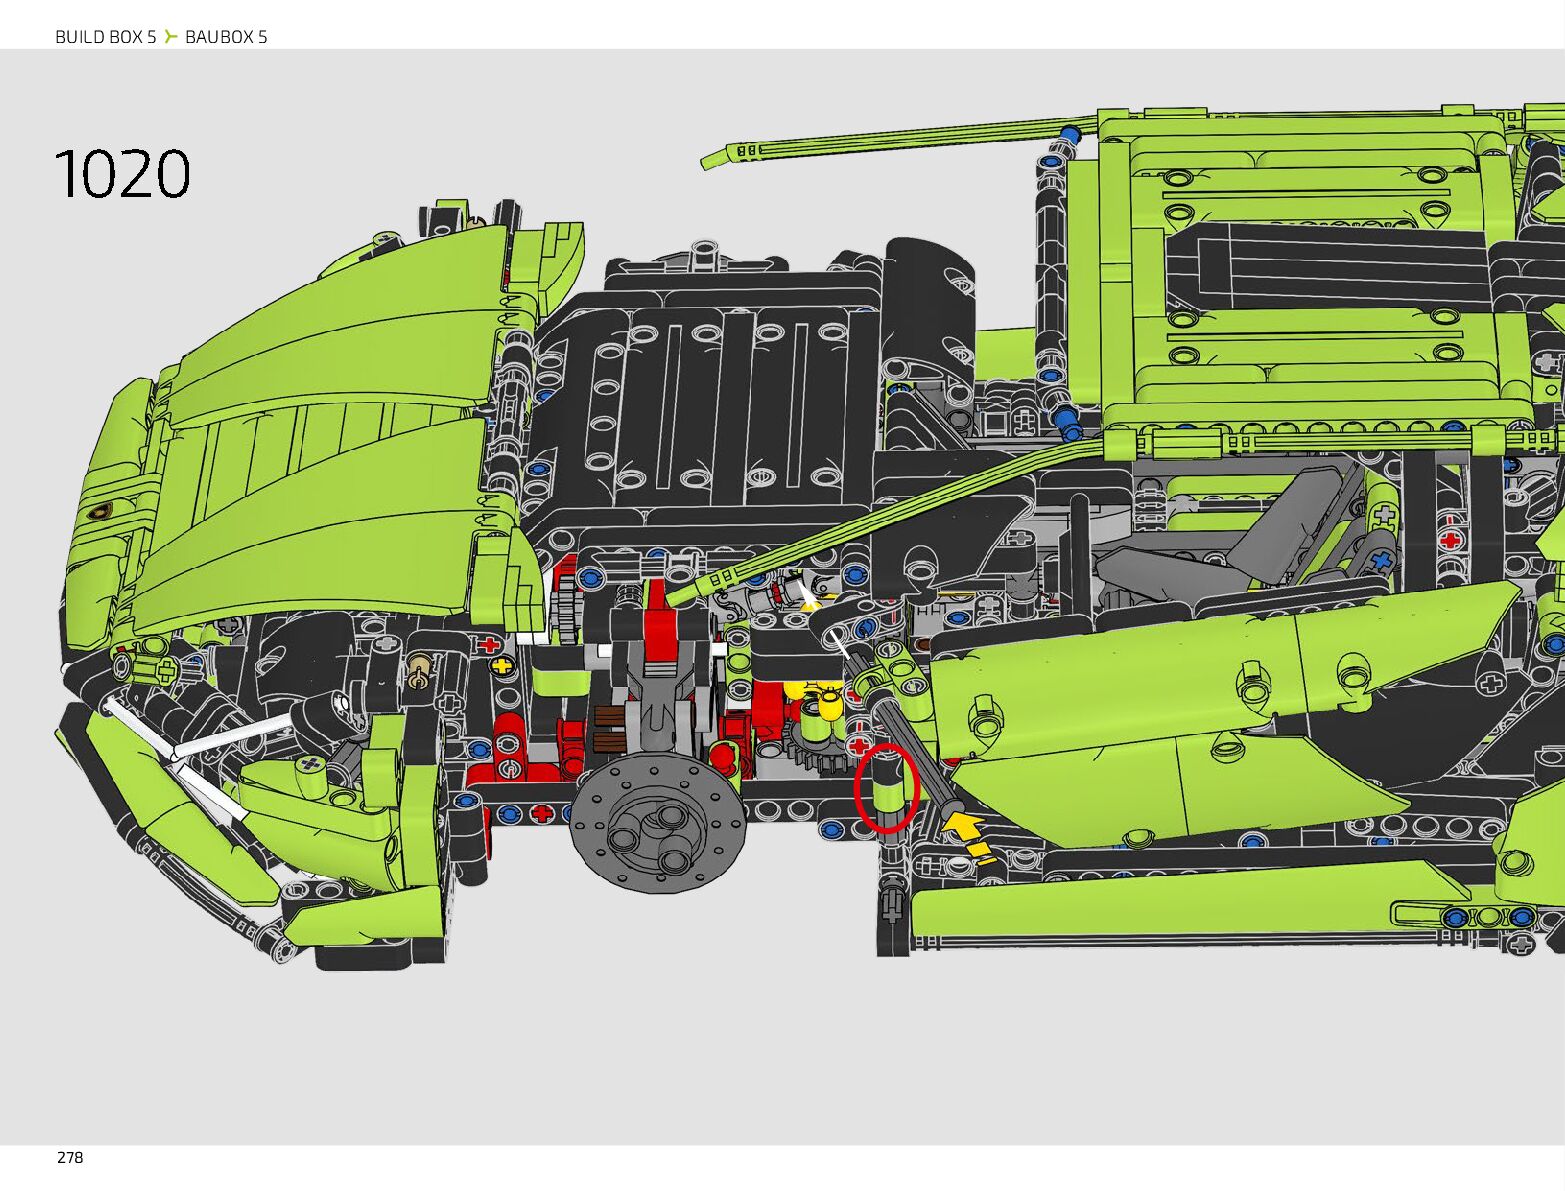1565x1191 pixels.
Task: Click the green chevron between header titles
Action: pyautogui.click(x=171, y=37)
